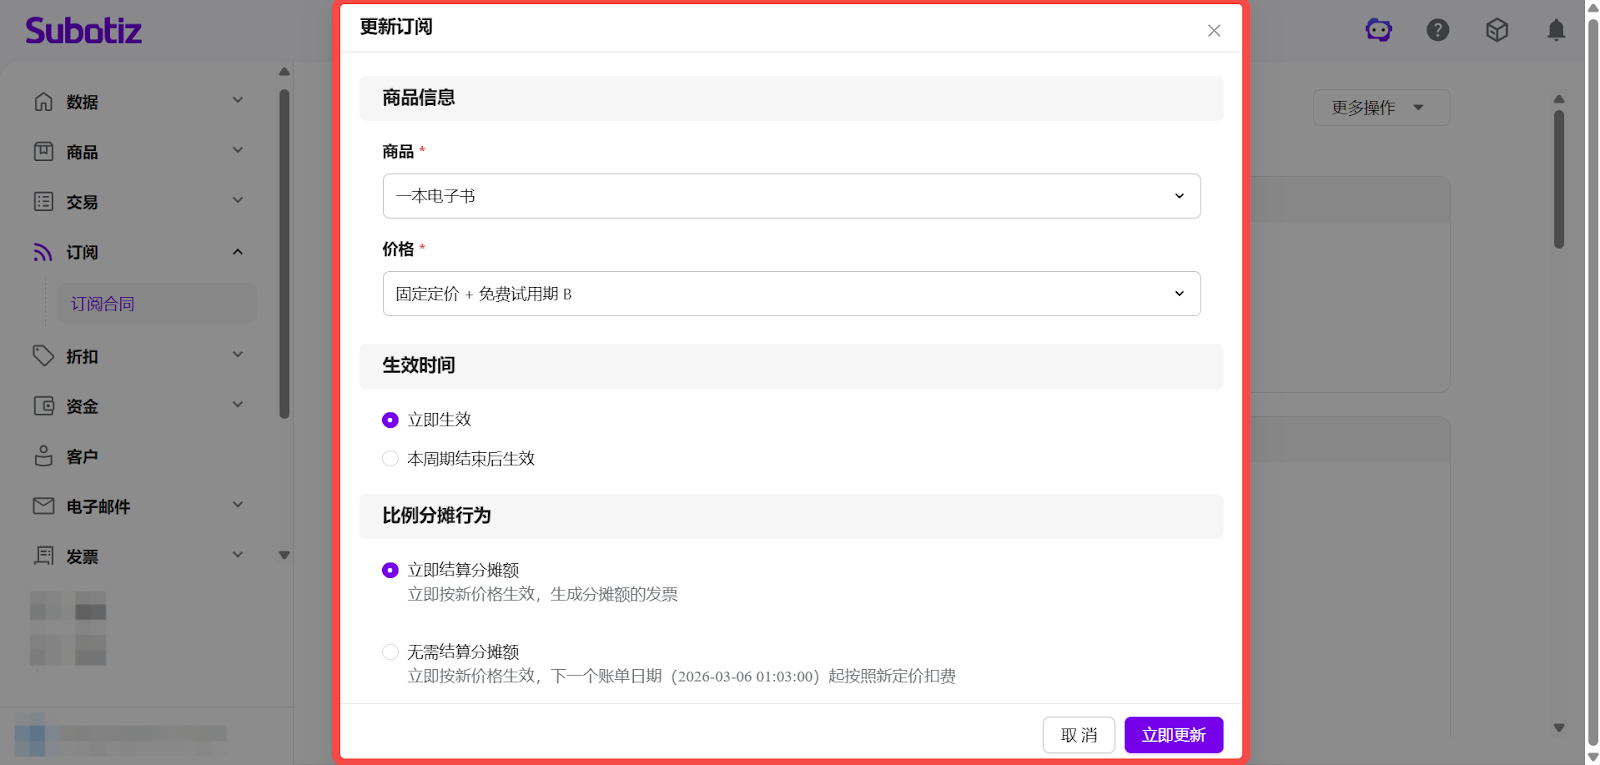
Task: Expand the 更多操作 dropdown button
Action: click(x=1380, y=108)
